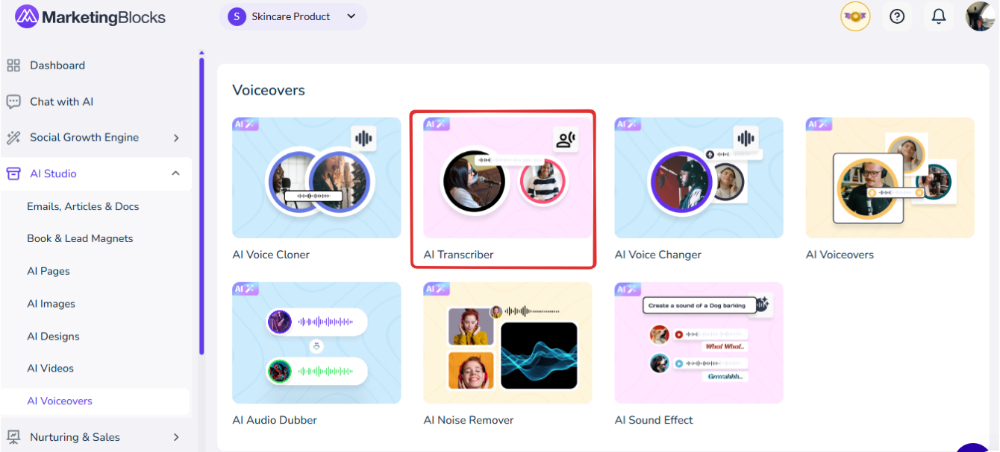Open the Skincare Product project dropdown

[292, 17]
